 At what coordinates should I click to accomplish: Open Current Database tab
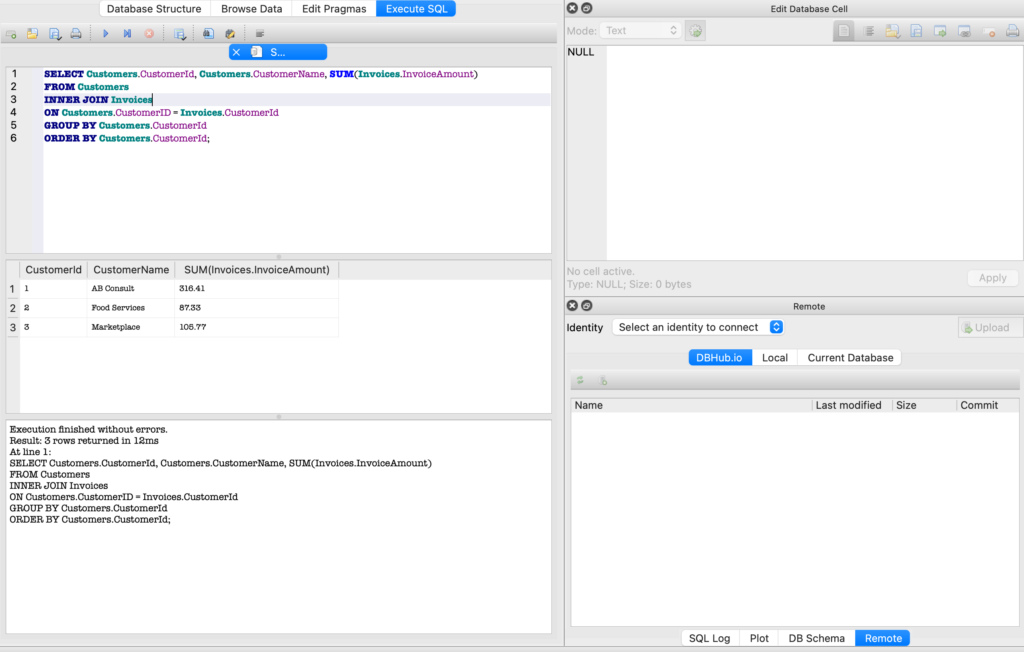pyautogui.click(x=850, y=358)
